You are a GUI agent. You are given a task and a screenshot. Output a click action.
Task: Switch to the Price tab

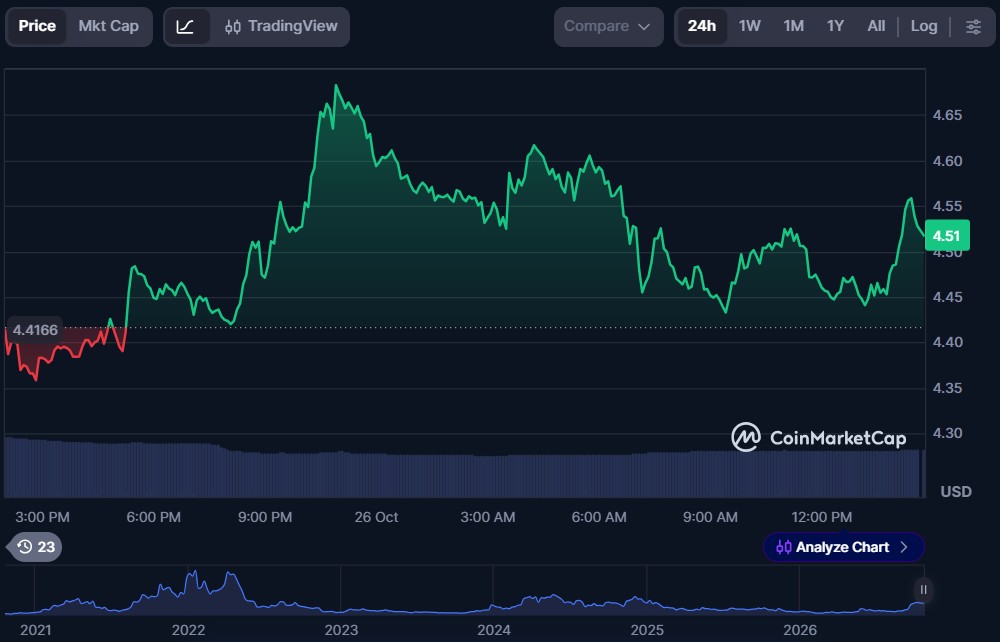point(37,26)
